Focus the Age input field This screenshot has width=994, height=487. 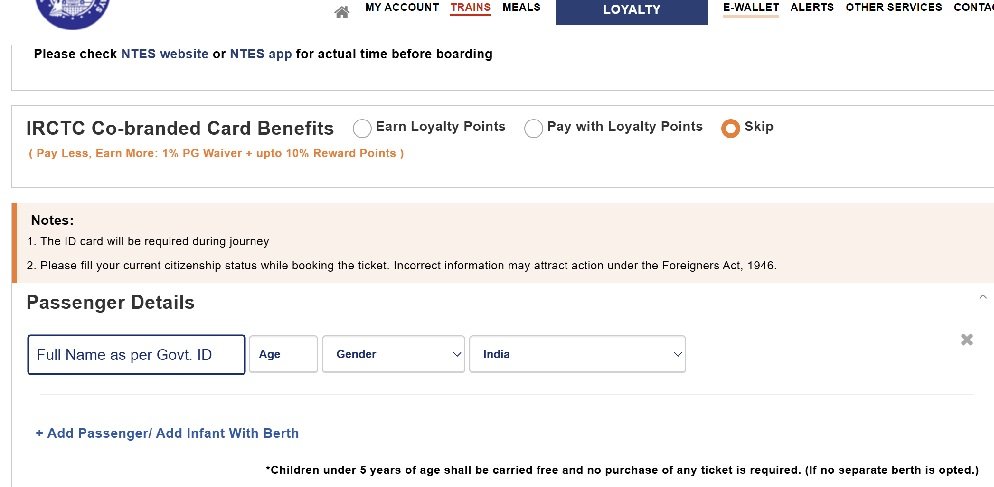[283, 354]
